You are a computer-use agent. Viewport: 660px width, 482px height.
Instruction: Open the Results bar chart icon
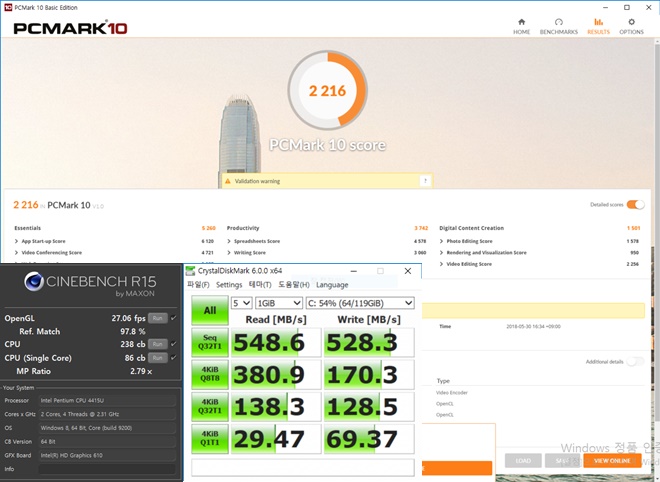point(598,22)
